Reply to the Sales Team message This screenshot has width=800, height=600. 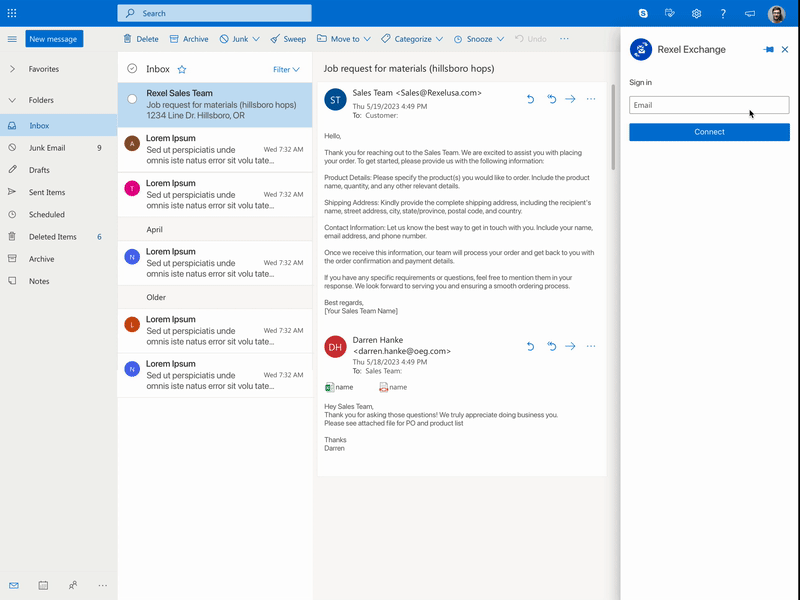[531, 99]
